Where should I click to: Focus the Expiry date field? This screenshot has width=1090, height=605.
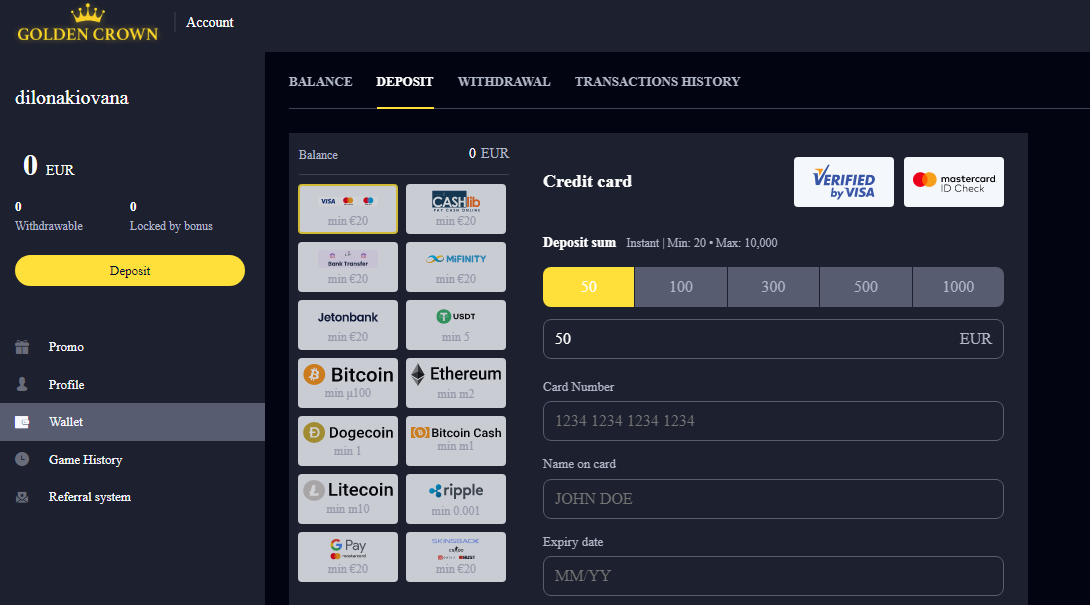point(773,576)
